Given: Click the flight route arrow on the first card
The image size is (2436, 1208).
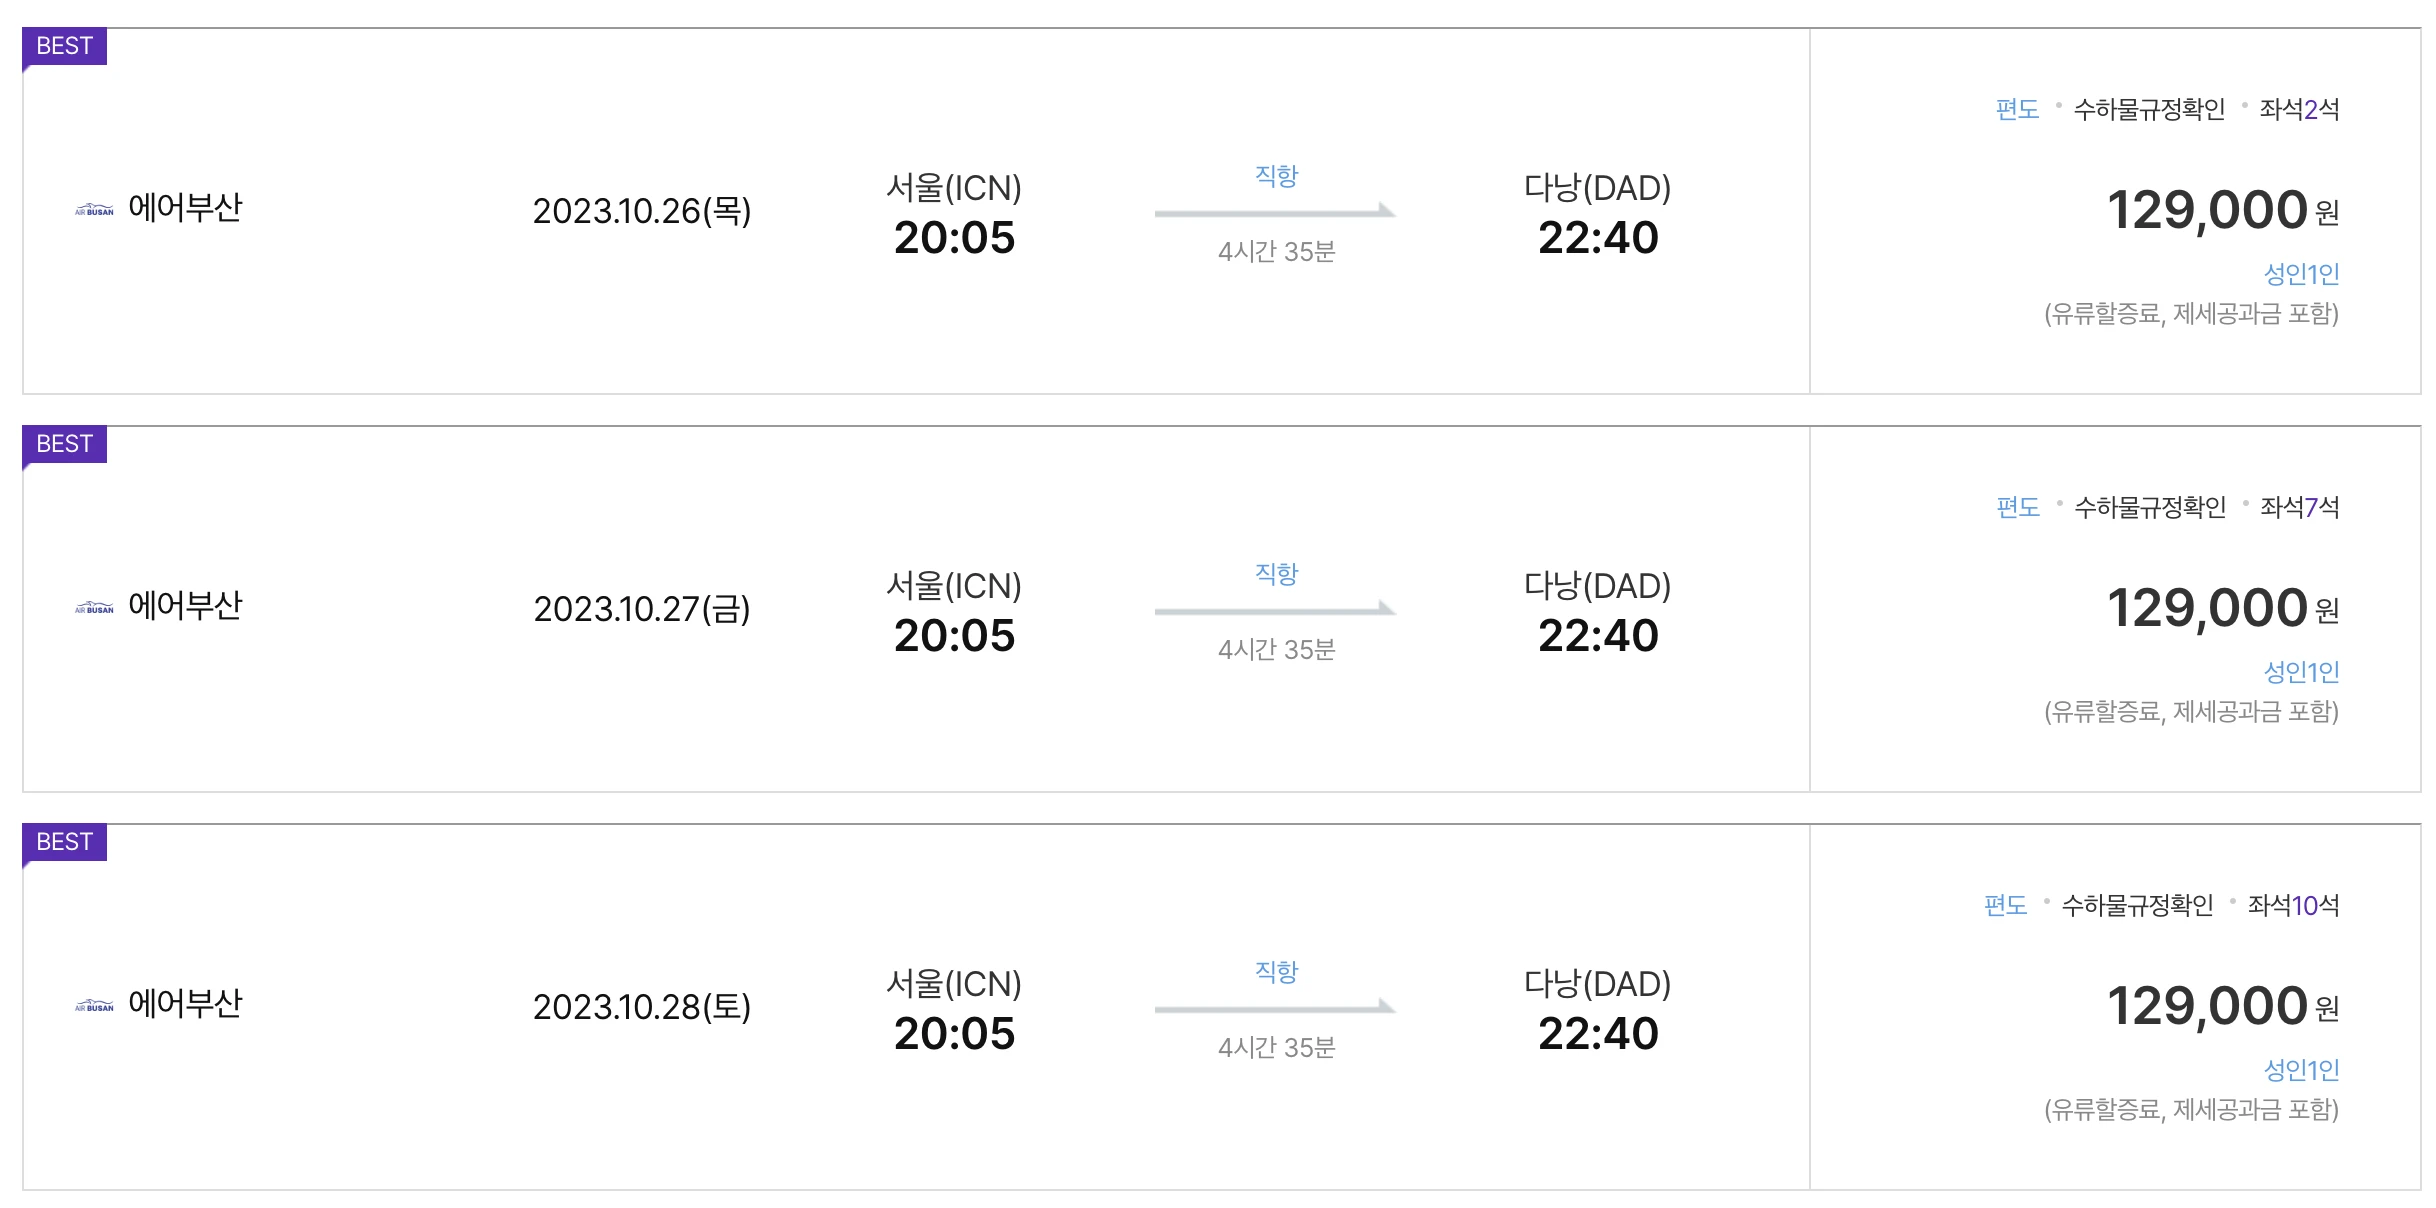Looking at the screenshot, I should pos(1275,212).
